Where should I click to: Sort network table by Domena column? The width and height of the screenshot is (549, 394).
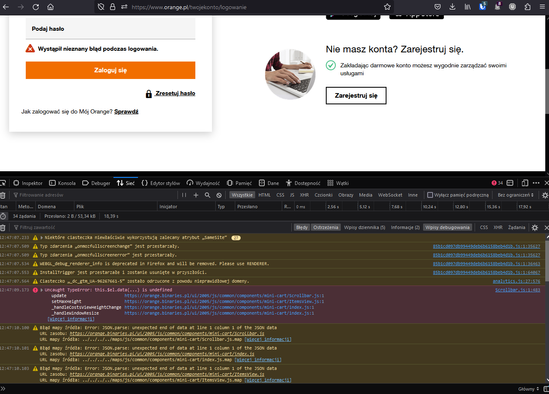(x=54, y=207)
